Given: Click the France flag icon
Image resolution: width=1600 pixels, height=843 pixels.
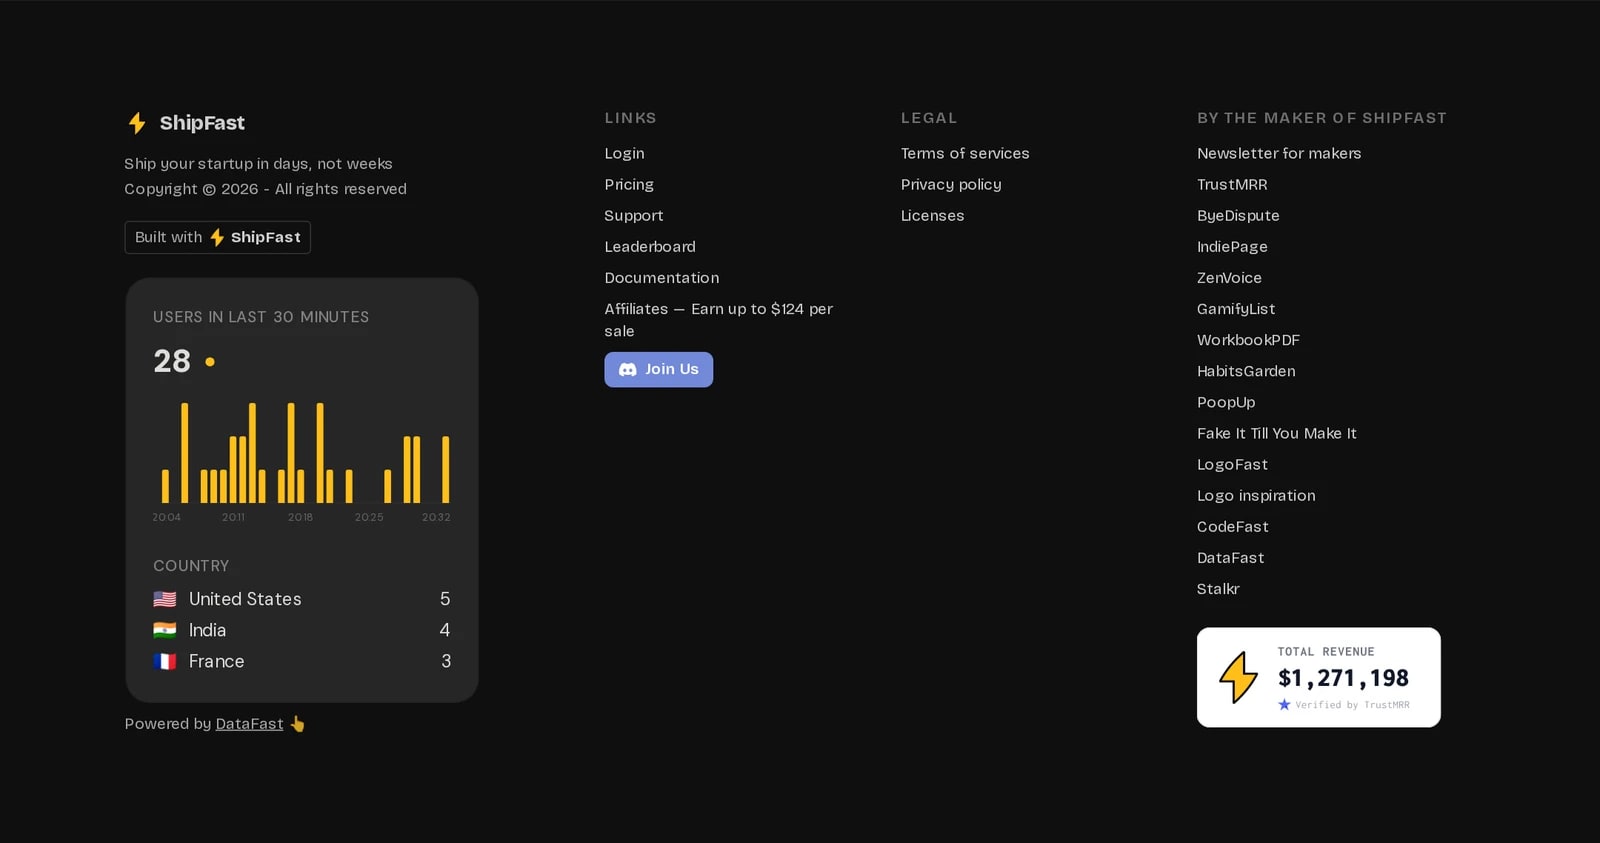Looking at the screenshot, I should point(165,661).
